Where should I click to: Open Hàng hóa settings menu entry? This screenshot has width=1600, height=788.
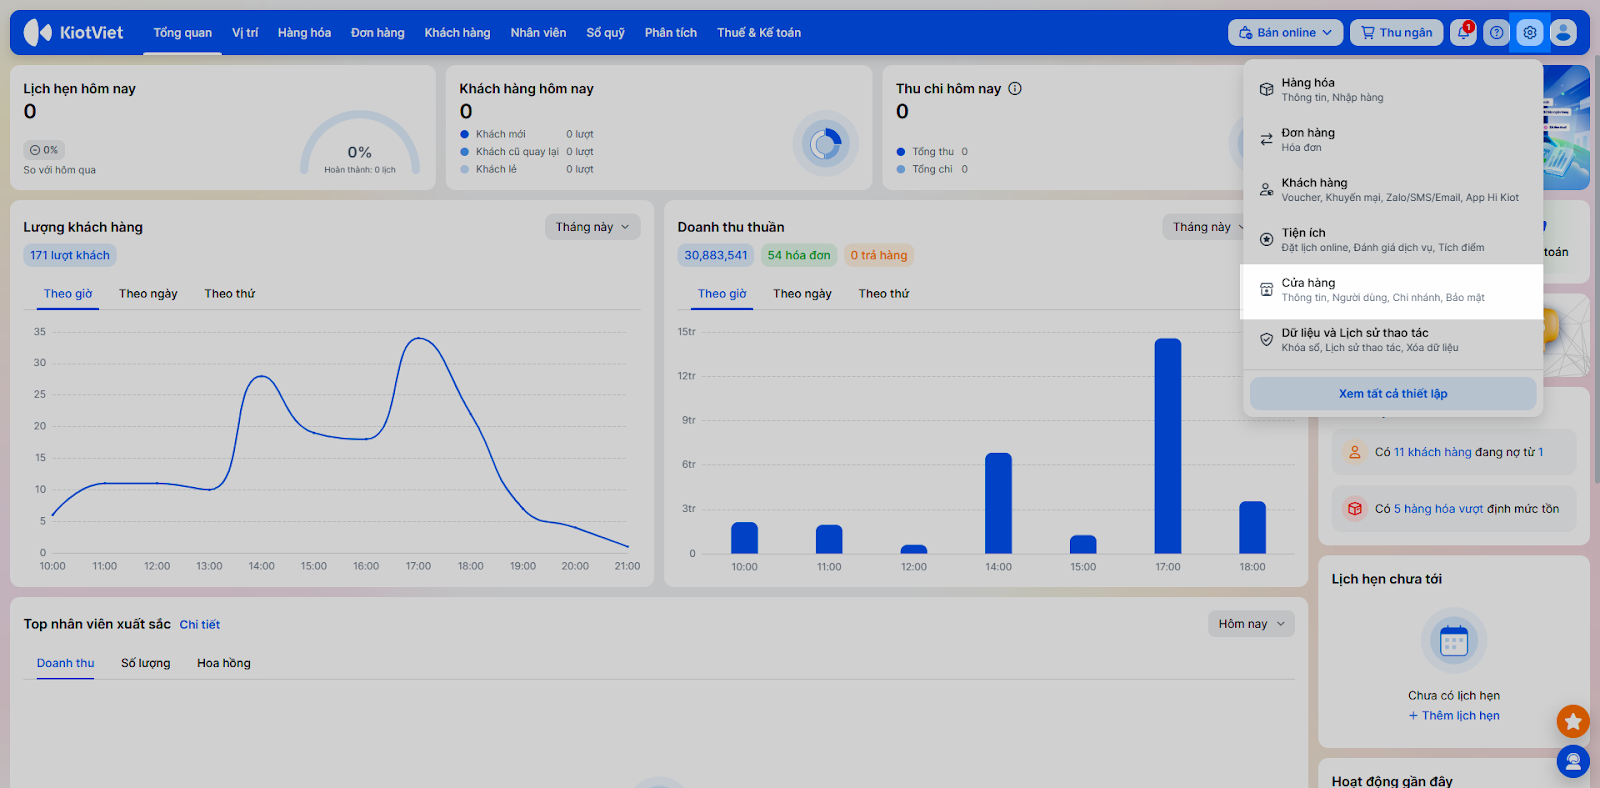pyautogui.click(x=1391, y=90)
